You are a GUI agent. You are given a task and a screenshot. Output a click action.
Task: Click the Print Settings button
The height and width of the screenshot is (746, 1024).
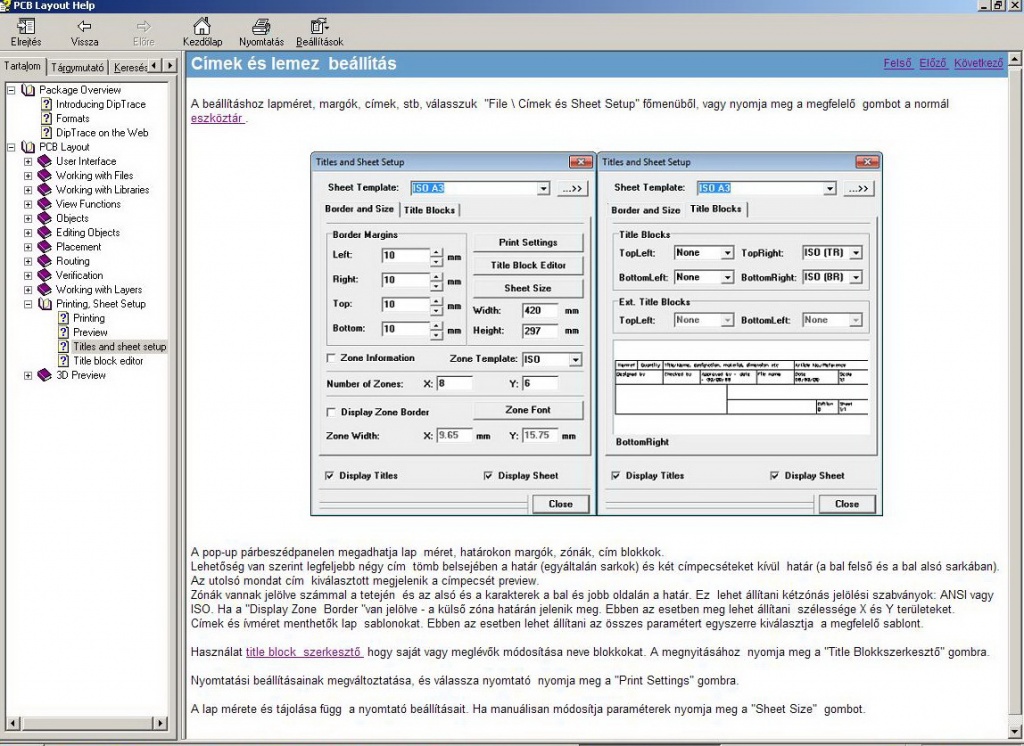[528, 242]
